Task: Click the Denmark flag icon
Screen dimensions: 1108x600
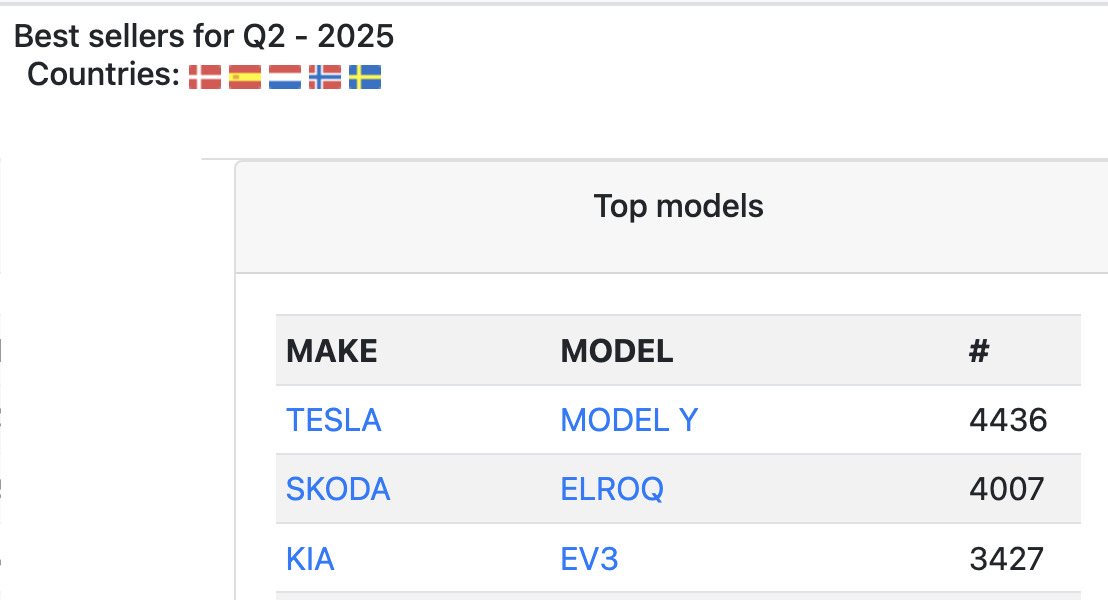Action: click(205, 77)
